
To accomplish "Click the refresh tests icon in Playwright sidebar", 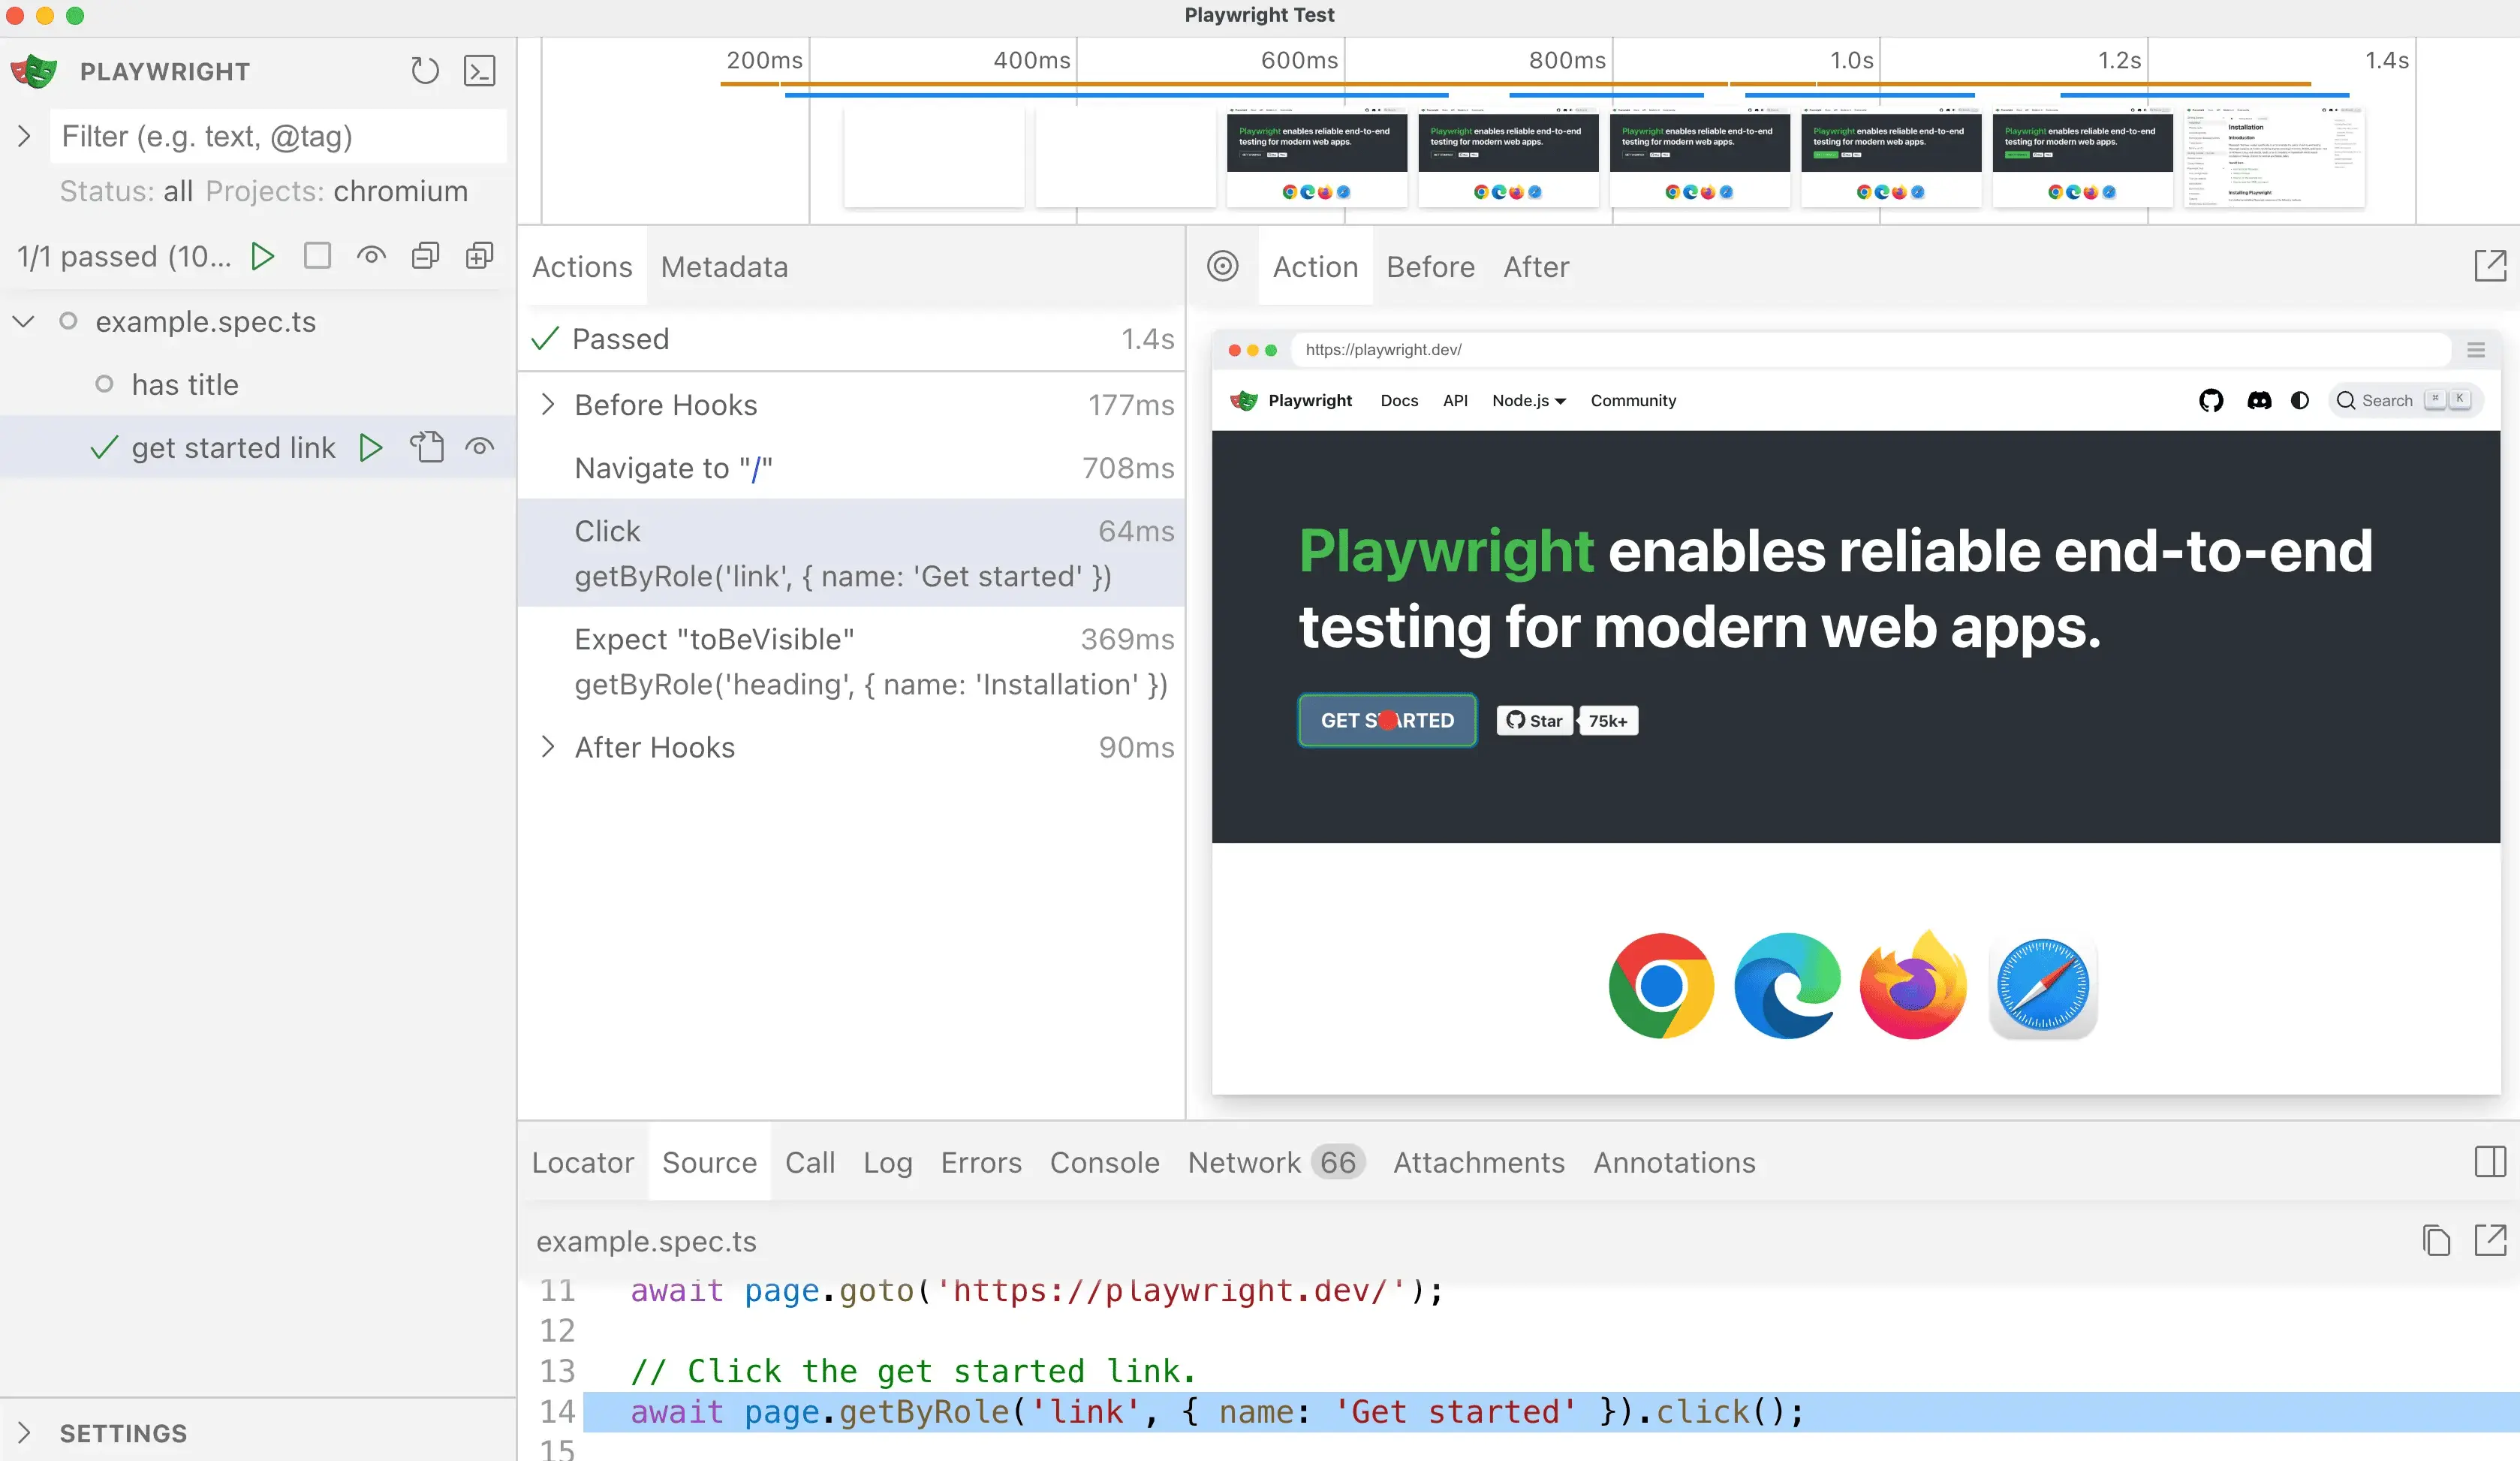I will click(x=424, y=70).
